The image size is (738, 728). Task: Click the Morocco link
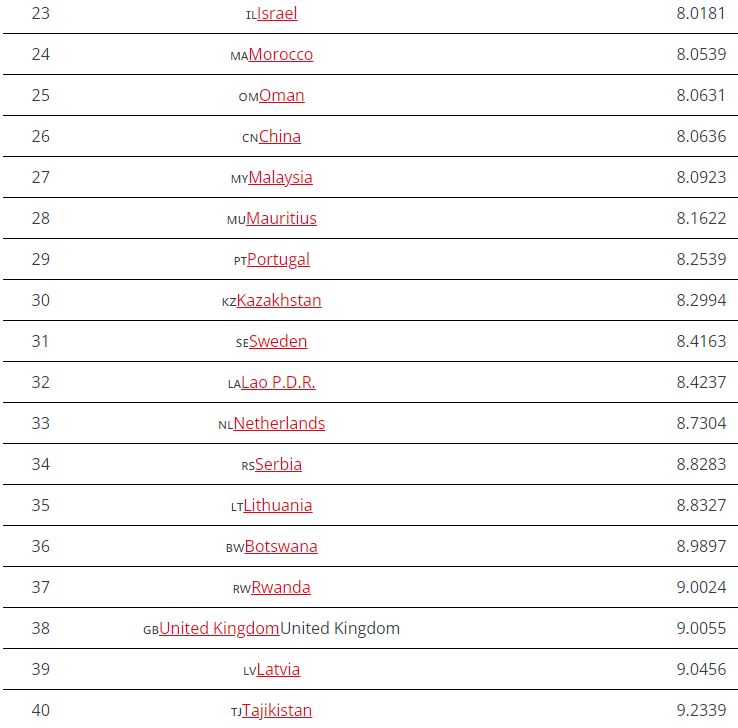[280, 54]
